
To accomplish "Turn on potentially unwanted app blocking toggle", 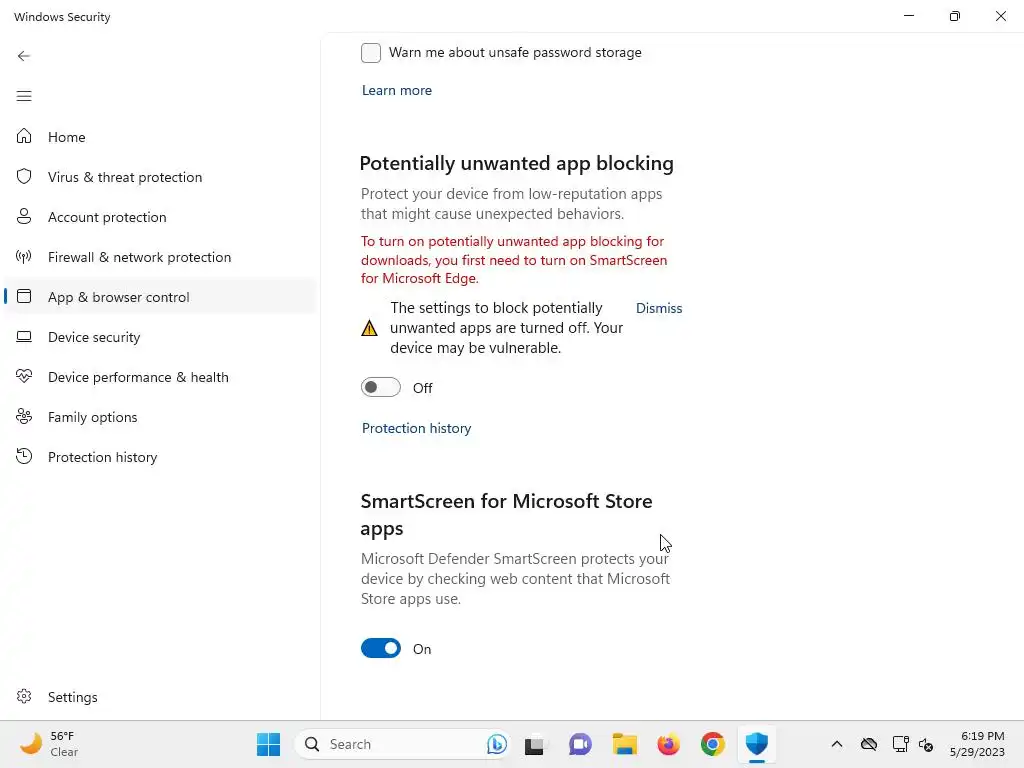I will click(x=381, y=387).
